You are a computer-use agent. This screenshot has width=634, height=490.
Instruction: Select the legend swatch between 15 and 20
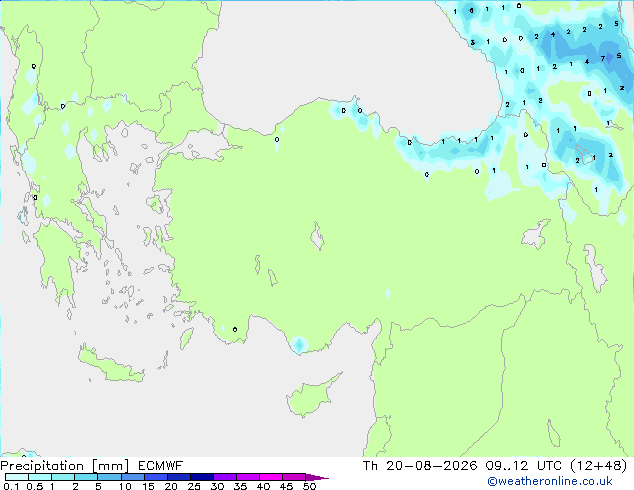click(x=156, y=477)
